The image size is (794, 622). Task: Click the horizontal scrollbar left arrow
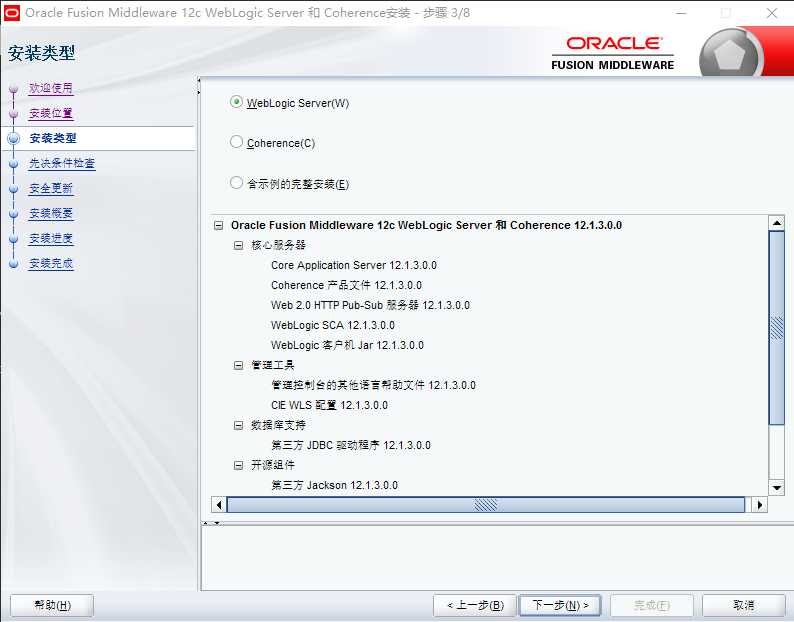(219, 505)
